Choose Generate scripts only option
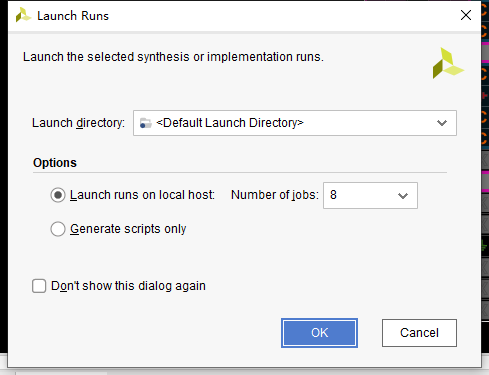489x375 pixels. [58, 229]
